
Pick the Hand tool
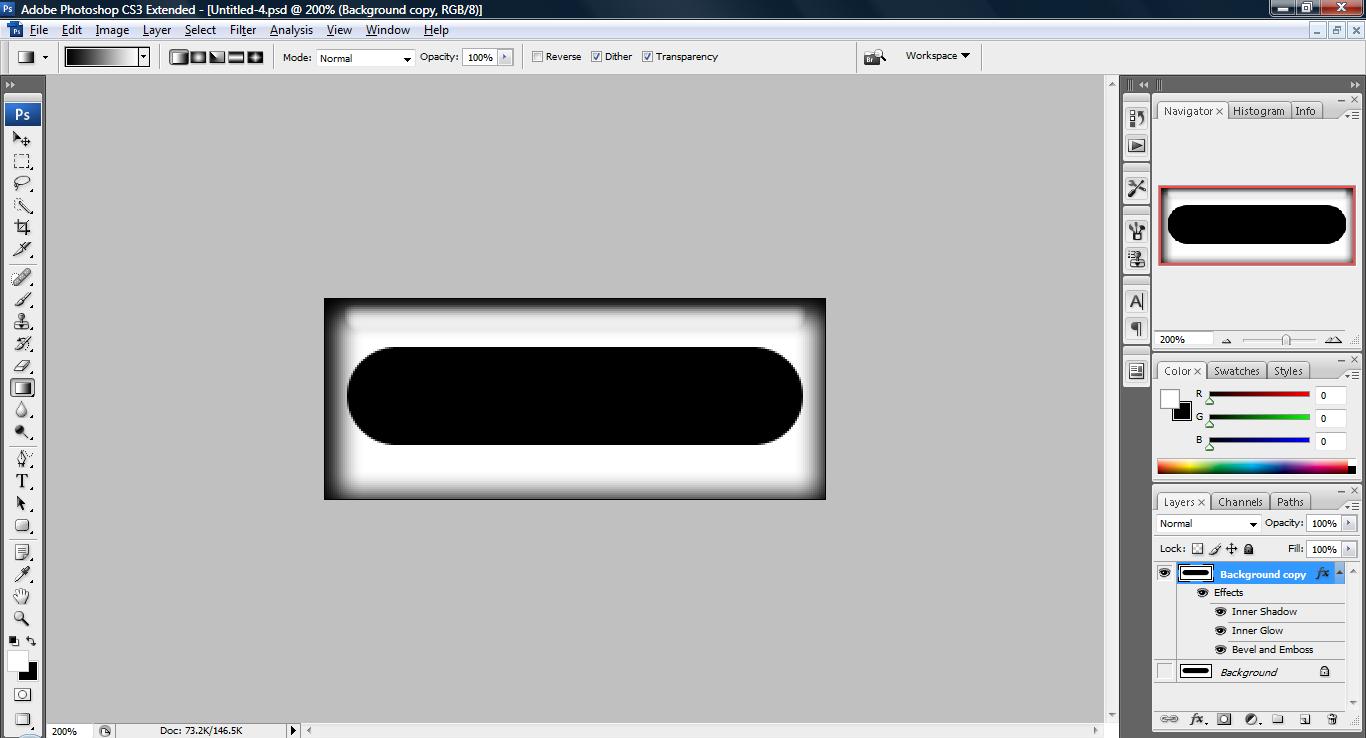point(22,596)
